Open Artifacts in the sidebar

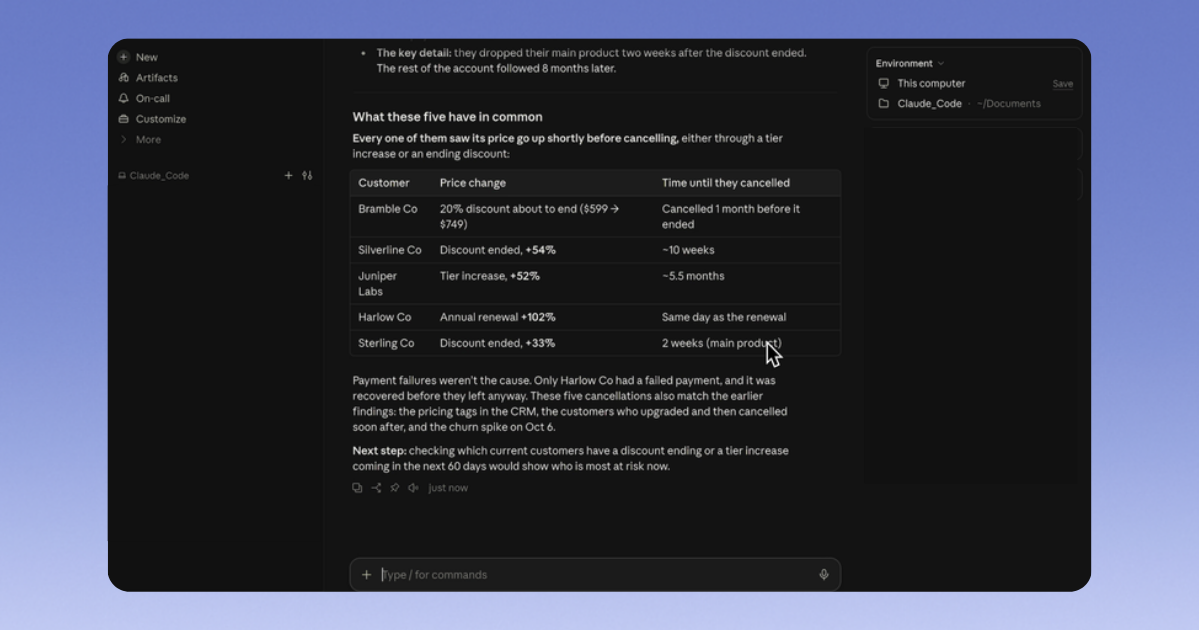pos(148,78)
